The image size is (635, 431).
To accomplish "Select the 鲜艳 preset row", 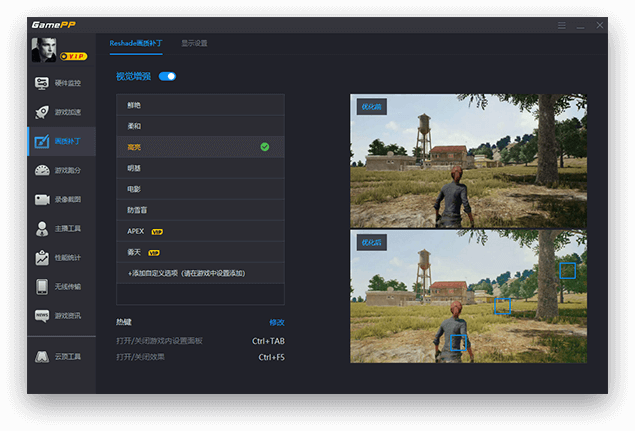I will point(200,105).
